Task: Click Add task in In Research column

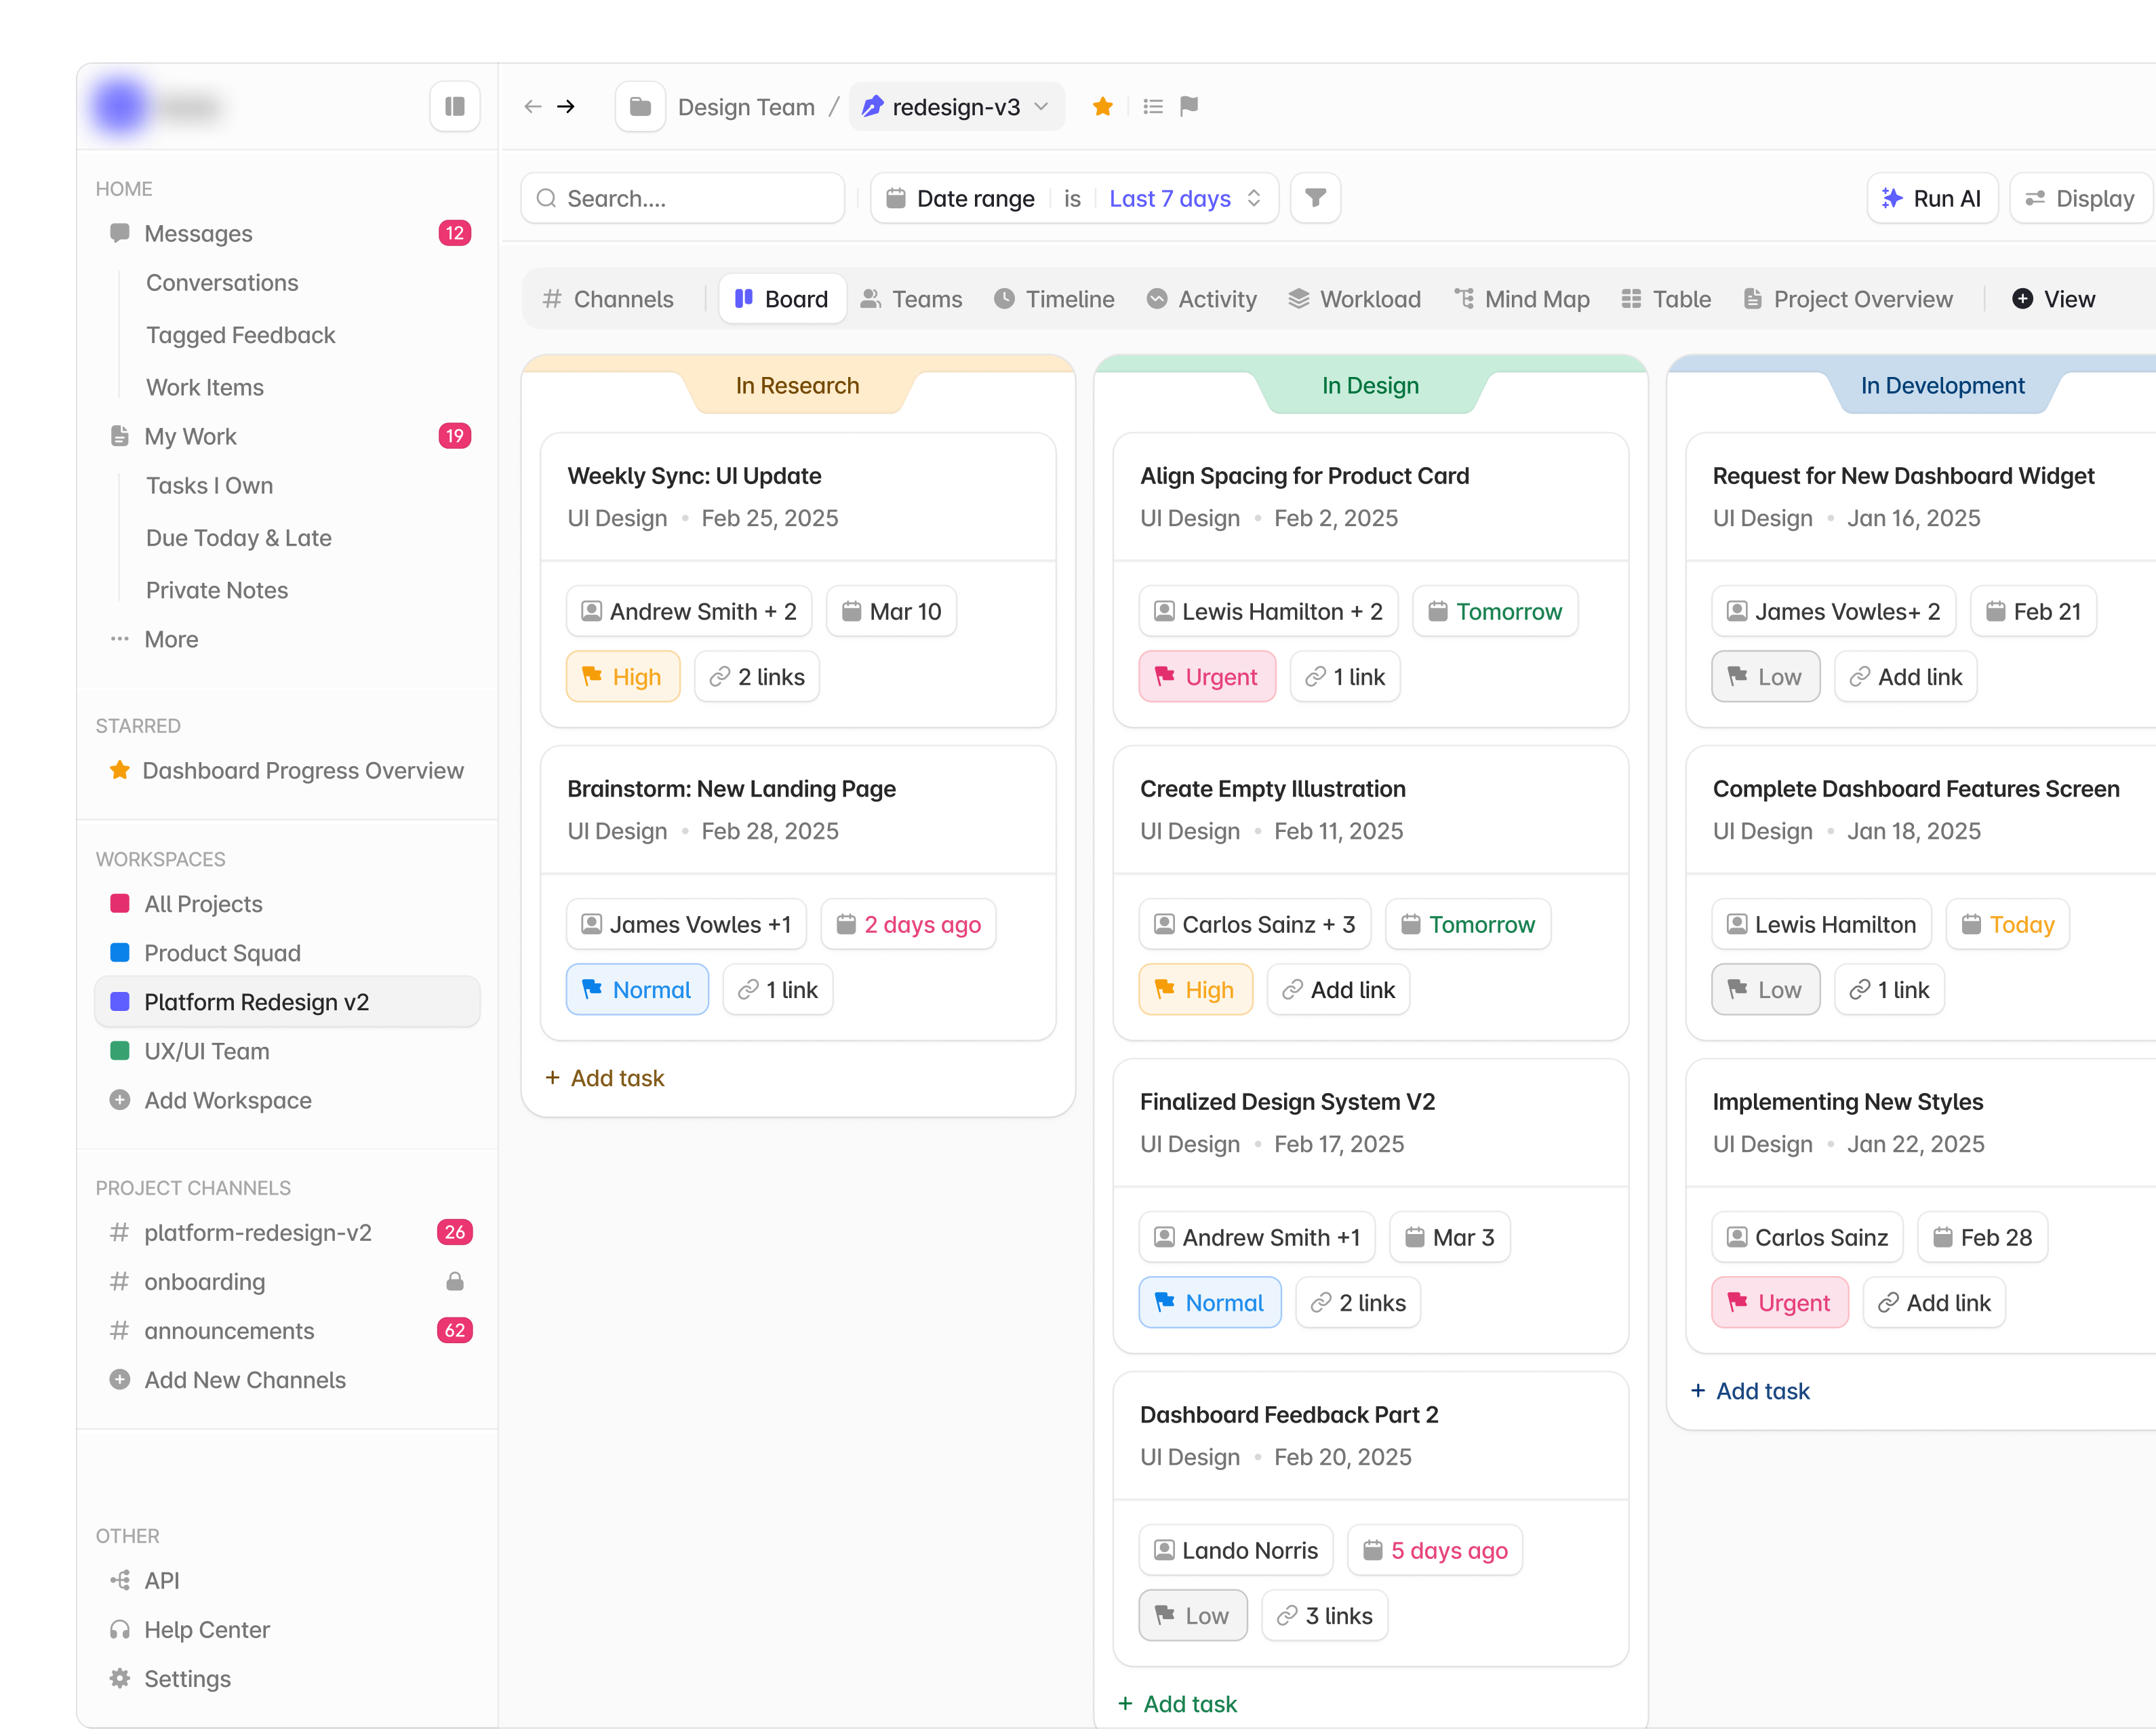Action: pyautogui.click(x=605, y=1078)
